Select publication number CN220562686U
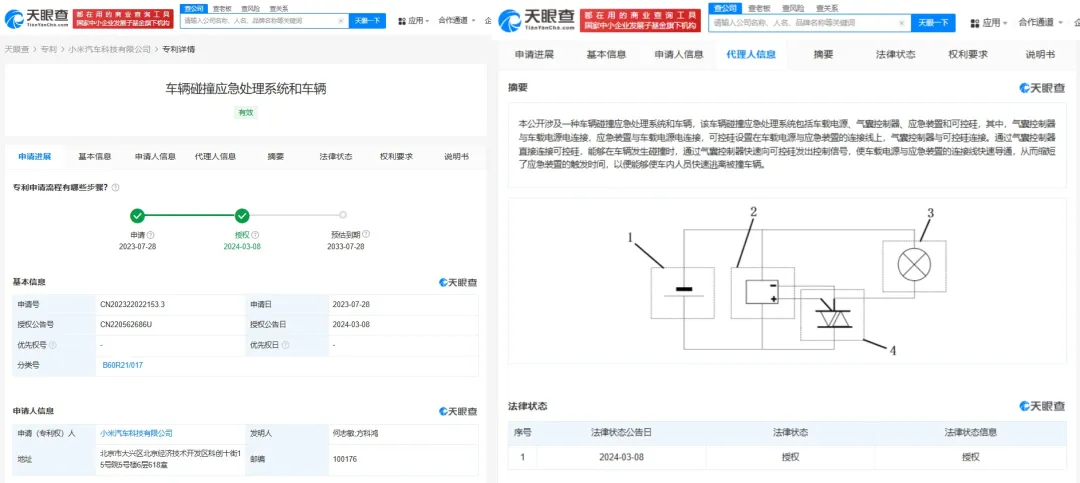The height and width of the screenshot is (483, 1080). pyautogui.click(x=126, y=324)
